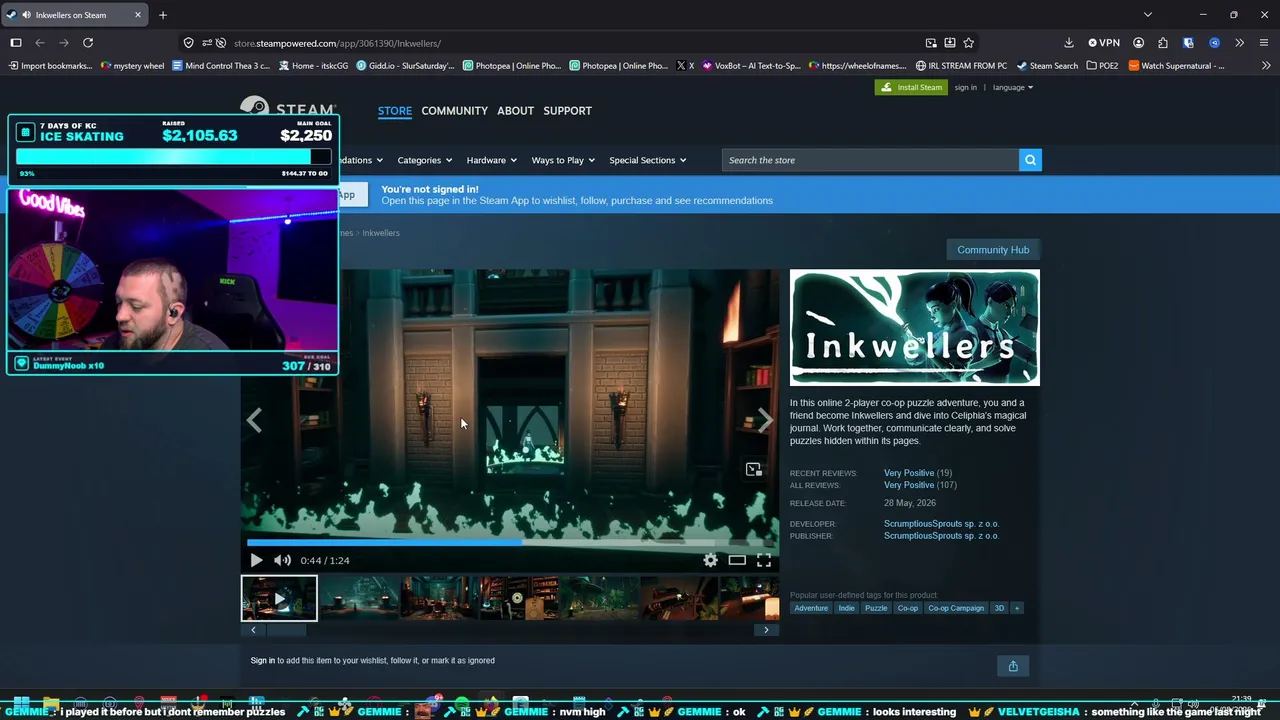The width and height of the screenshot is (1280, 720).
Task: Reload the page
Action: pos(88,43)
